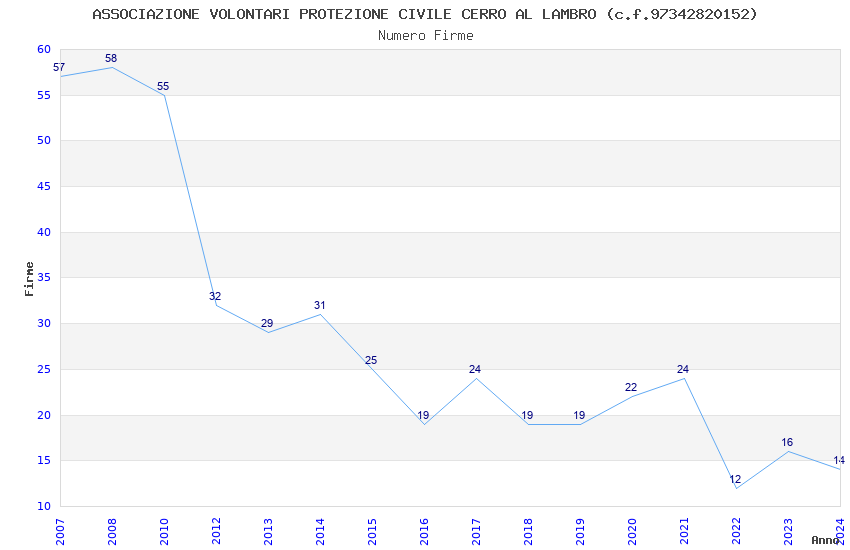Click the x-axis year 2008
This screenshot has height=550, width=850.
[112, 532]
